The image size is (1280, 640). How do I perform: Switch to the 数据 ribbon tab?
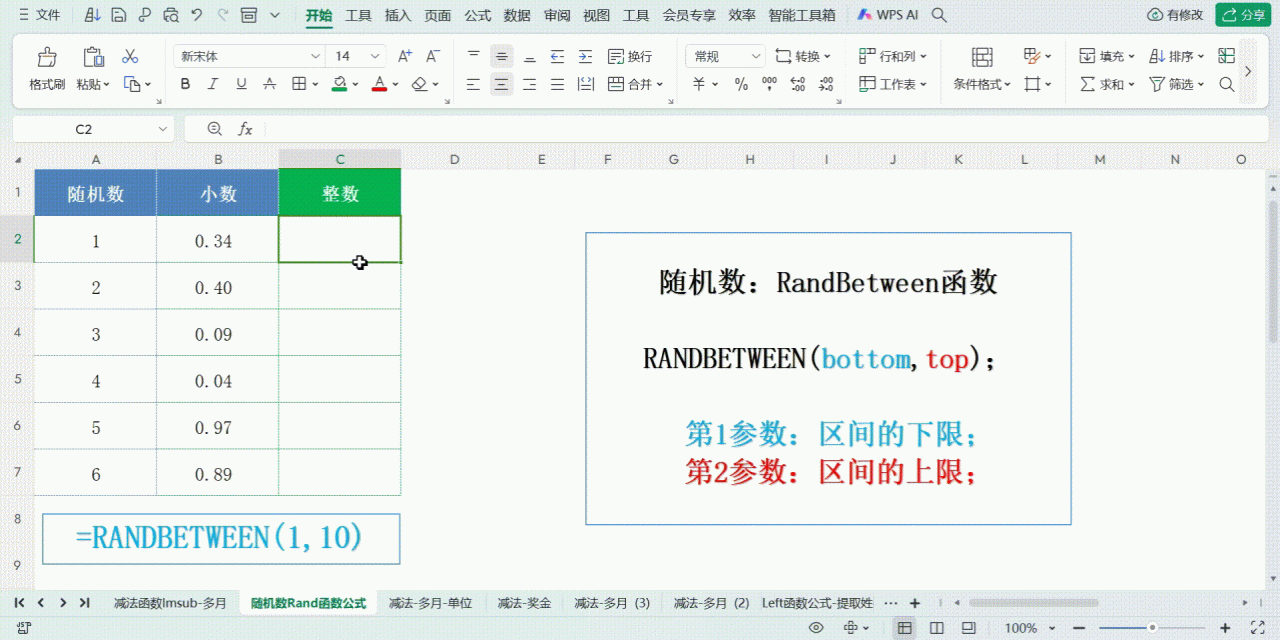click(x=517, y=15)
